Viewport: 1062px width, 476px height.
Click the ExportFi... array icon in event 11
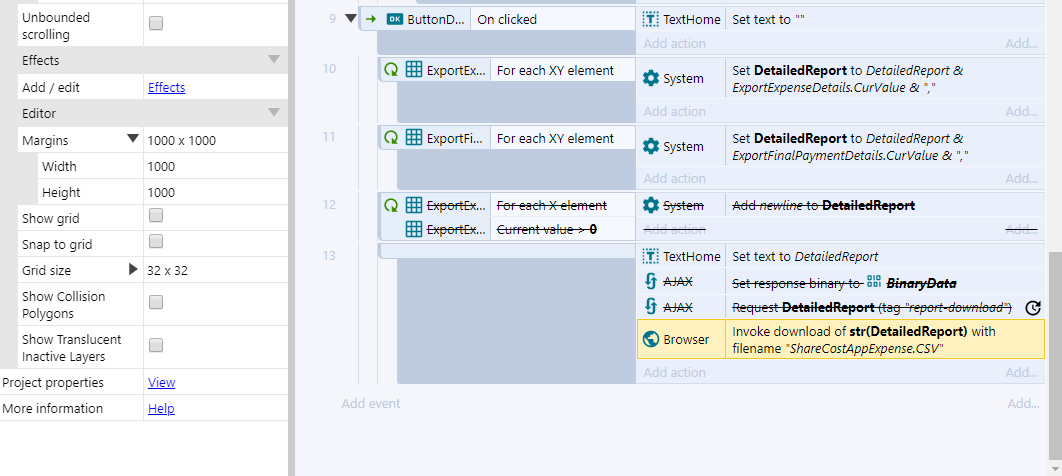pyautogui.click(x=413, y=138)
